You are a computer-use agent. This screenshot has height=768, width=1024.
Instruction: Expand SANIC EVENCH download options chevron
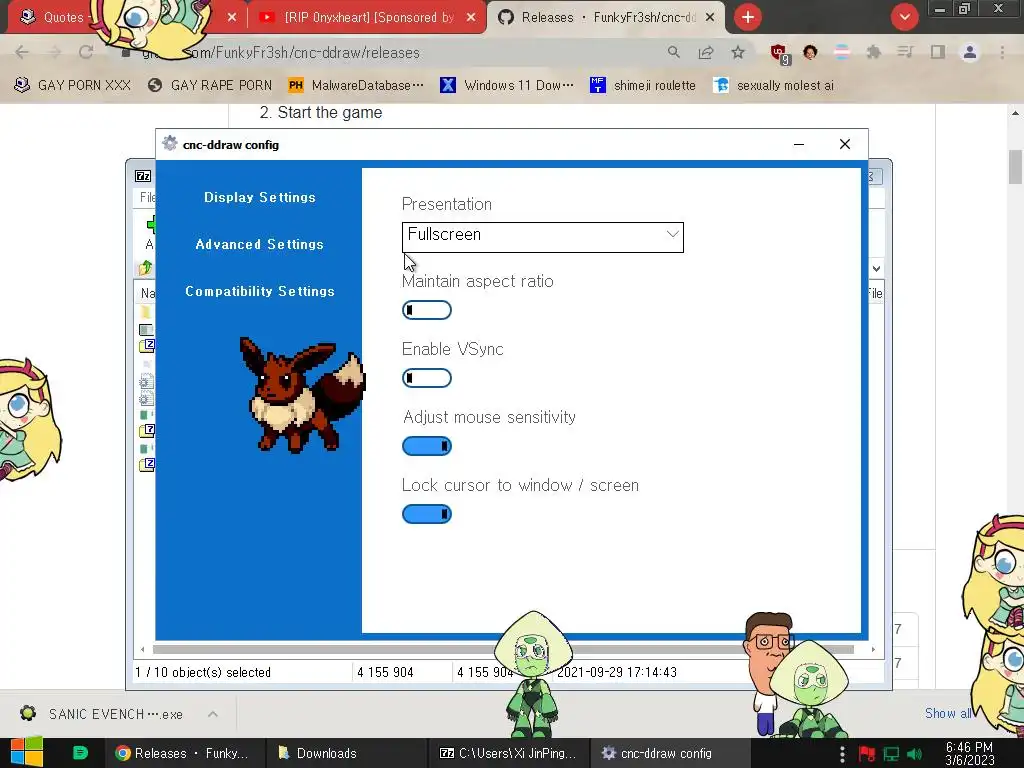click(213, 714)
